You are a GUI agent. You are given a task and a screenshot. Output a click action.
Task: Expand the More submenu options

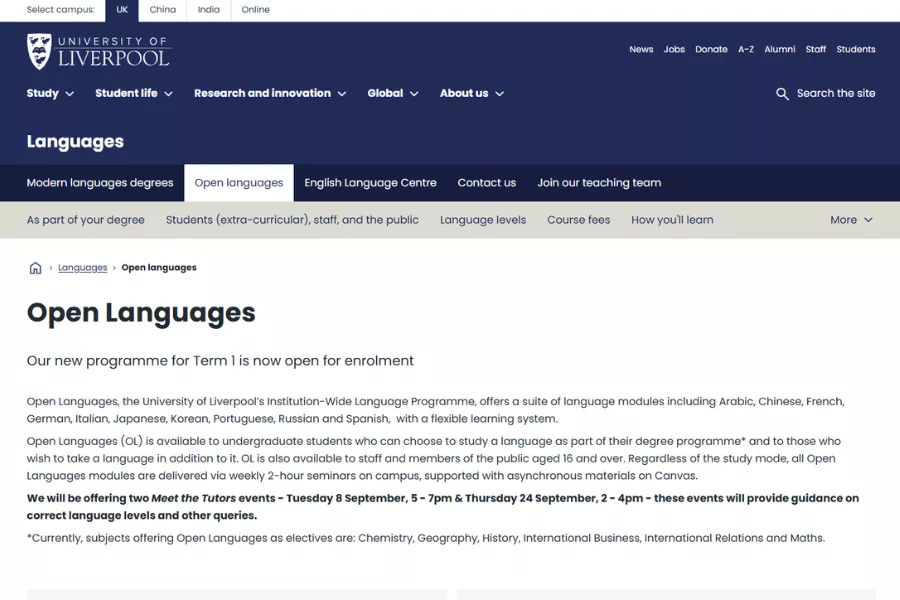pyautogui.click(x=851, y=220)
